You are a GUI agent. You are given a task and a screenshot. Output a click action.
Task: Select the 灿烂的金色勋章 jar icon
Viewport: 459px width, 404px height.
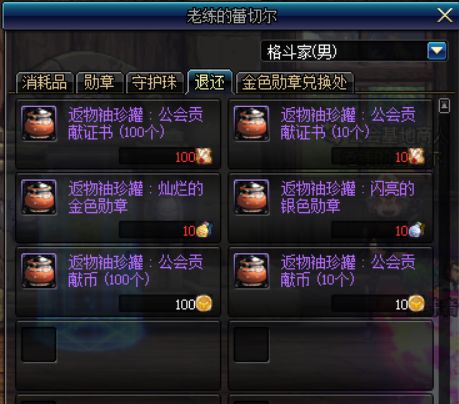coord(39,197)
